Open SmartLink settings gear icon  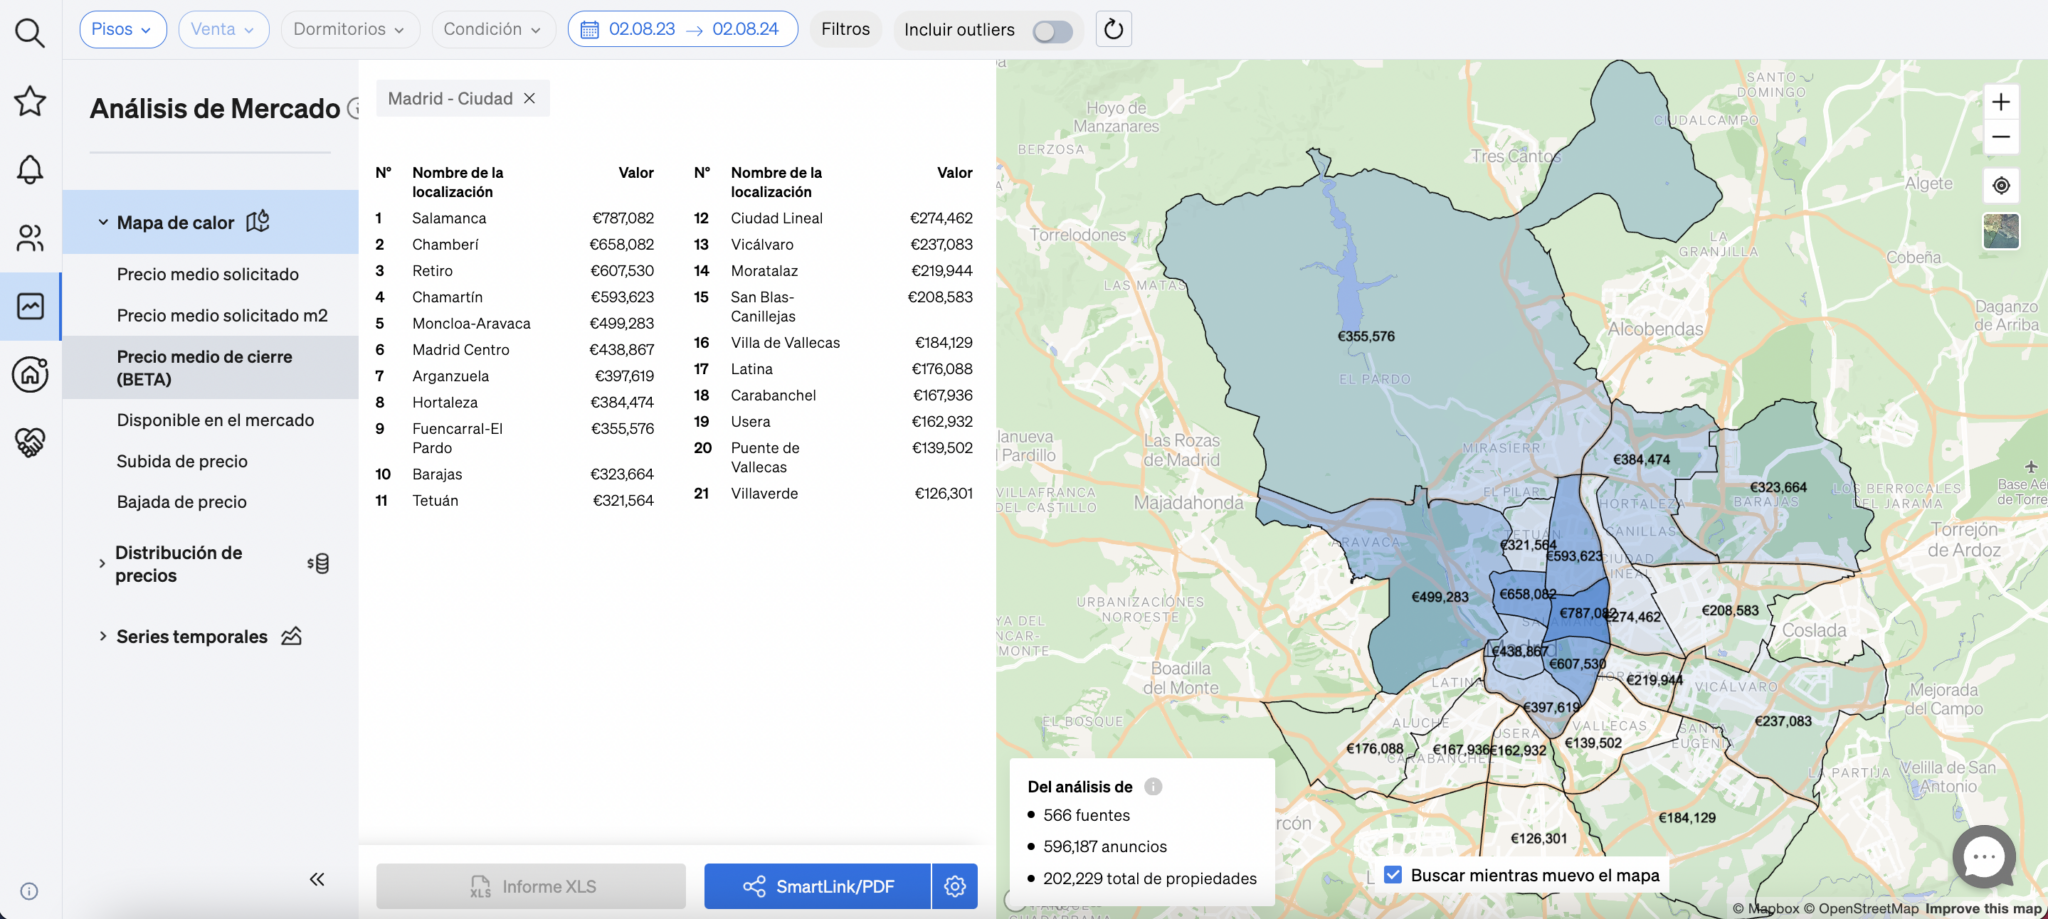(954, 886)
